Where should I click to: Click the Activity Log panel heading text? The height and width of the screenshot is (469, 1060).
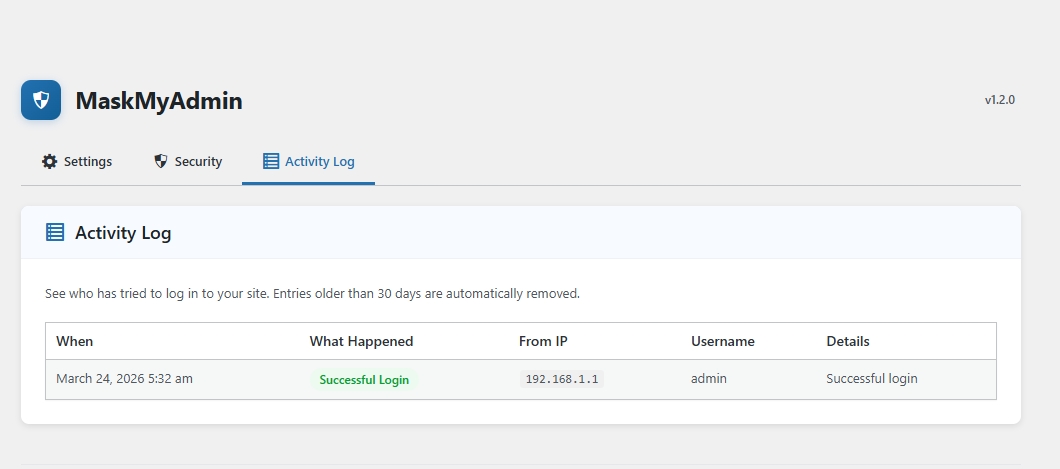(x=123, y=233)
